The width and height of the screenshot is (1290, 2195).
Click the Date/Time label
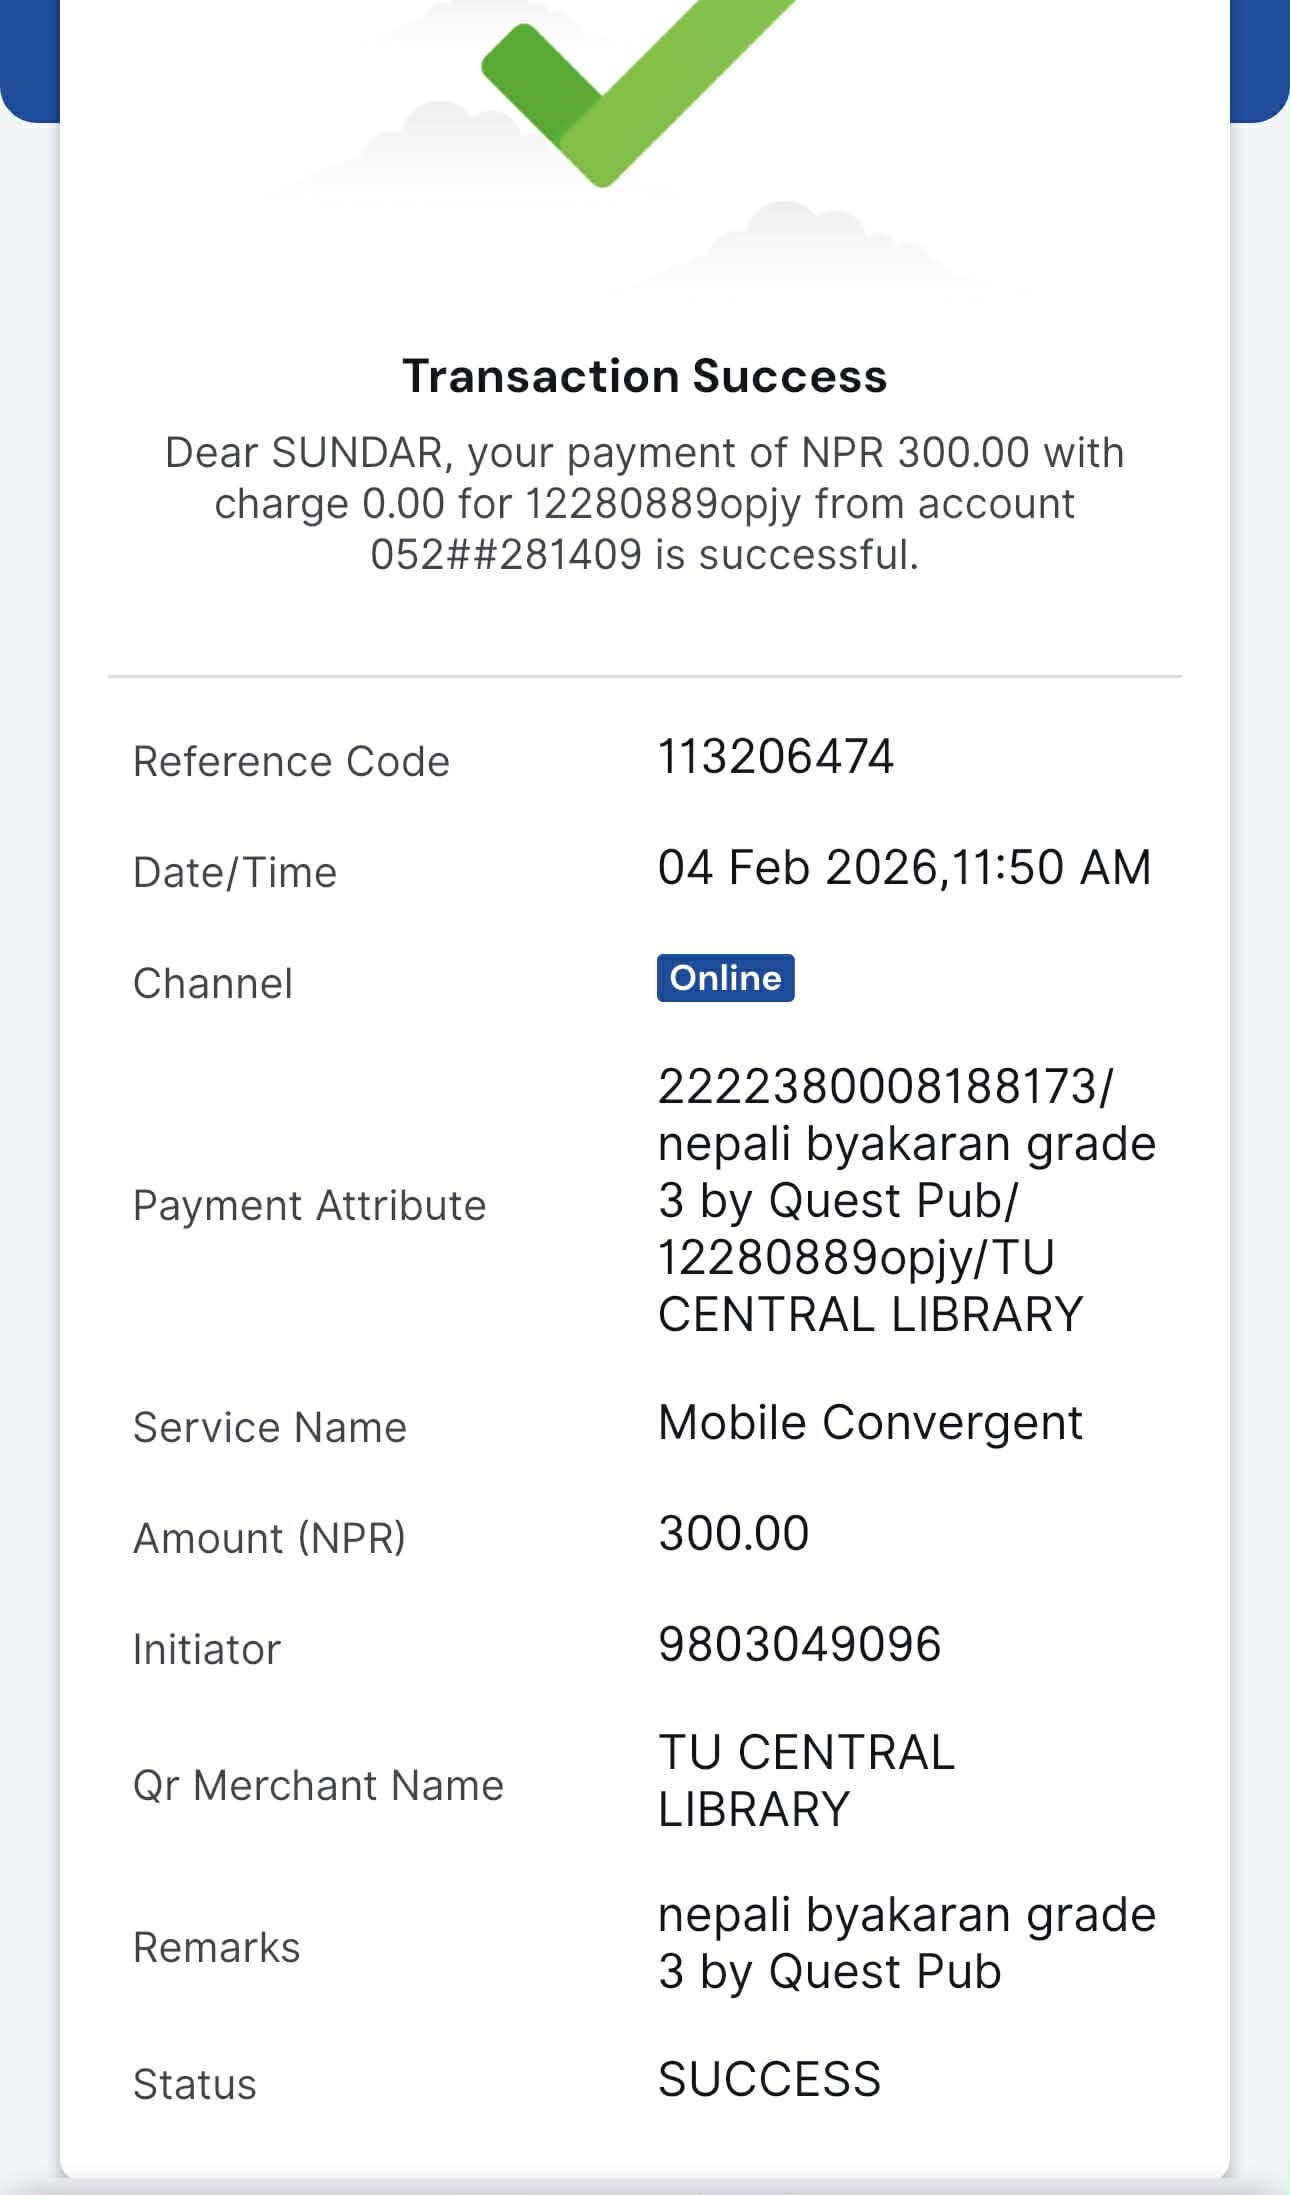(x=235, y=873)
